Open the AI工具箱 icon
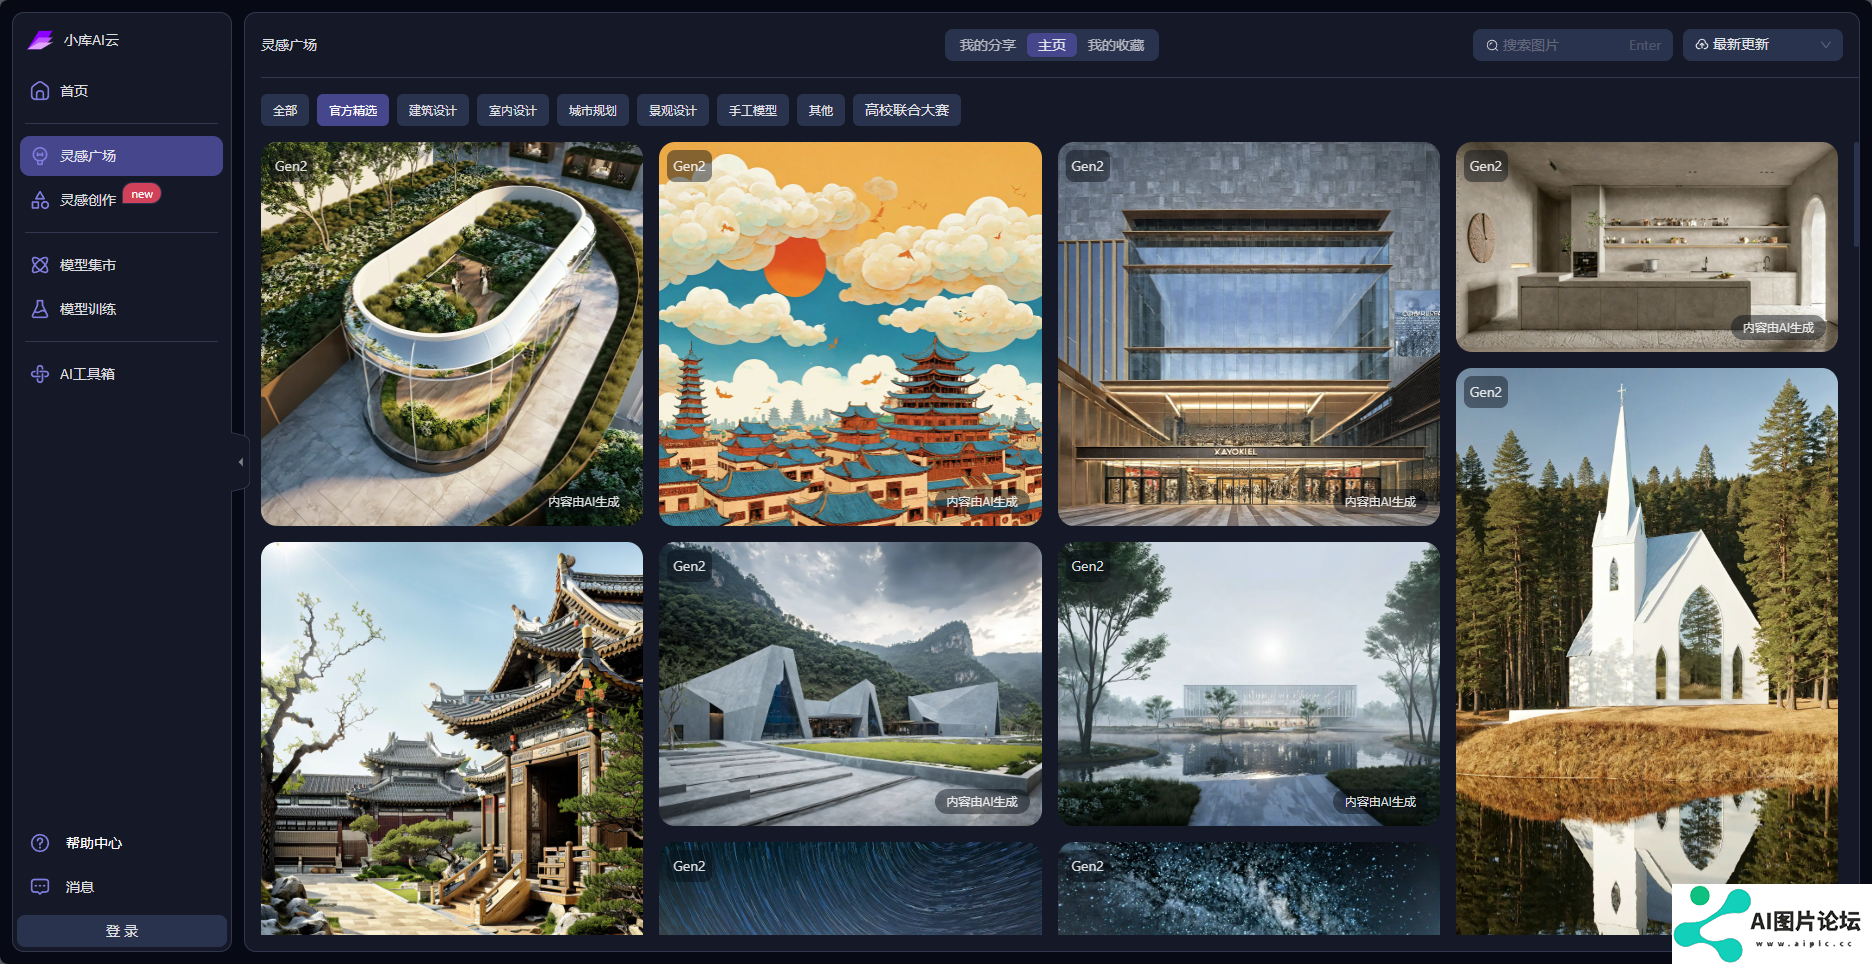 tap(40, 374)
